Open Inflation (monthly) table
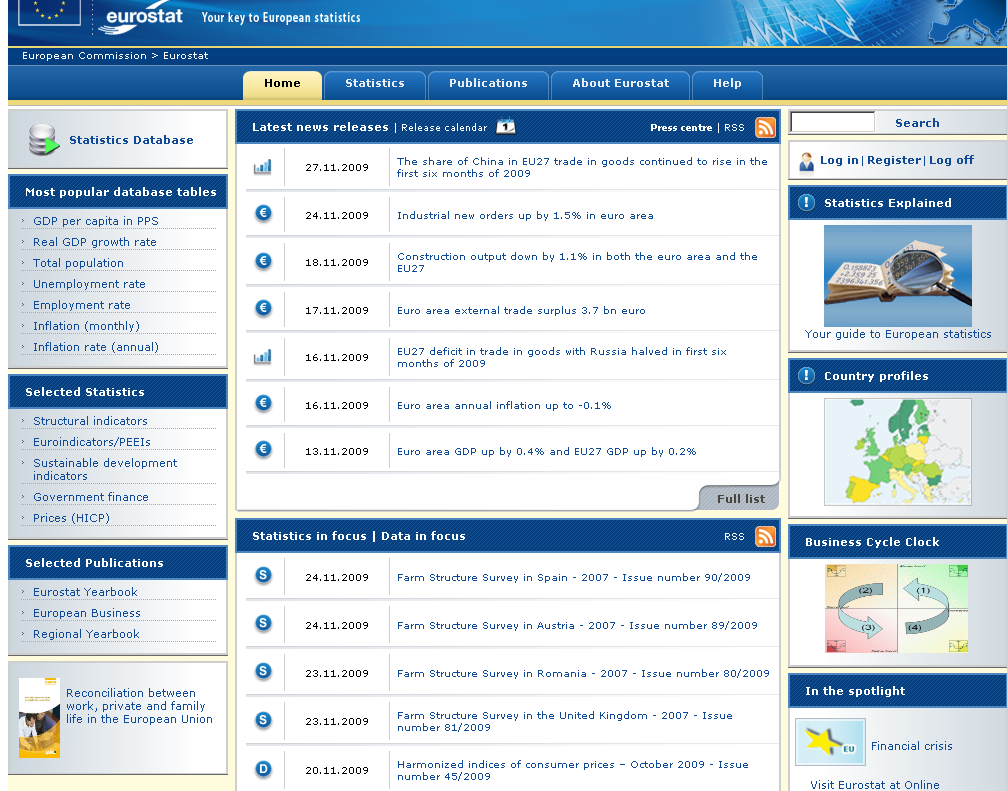The image size is (1007, 791). pyautogui.click(x=86, y=326)
